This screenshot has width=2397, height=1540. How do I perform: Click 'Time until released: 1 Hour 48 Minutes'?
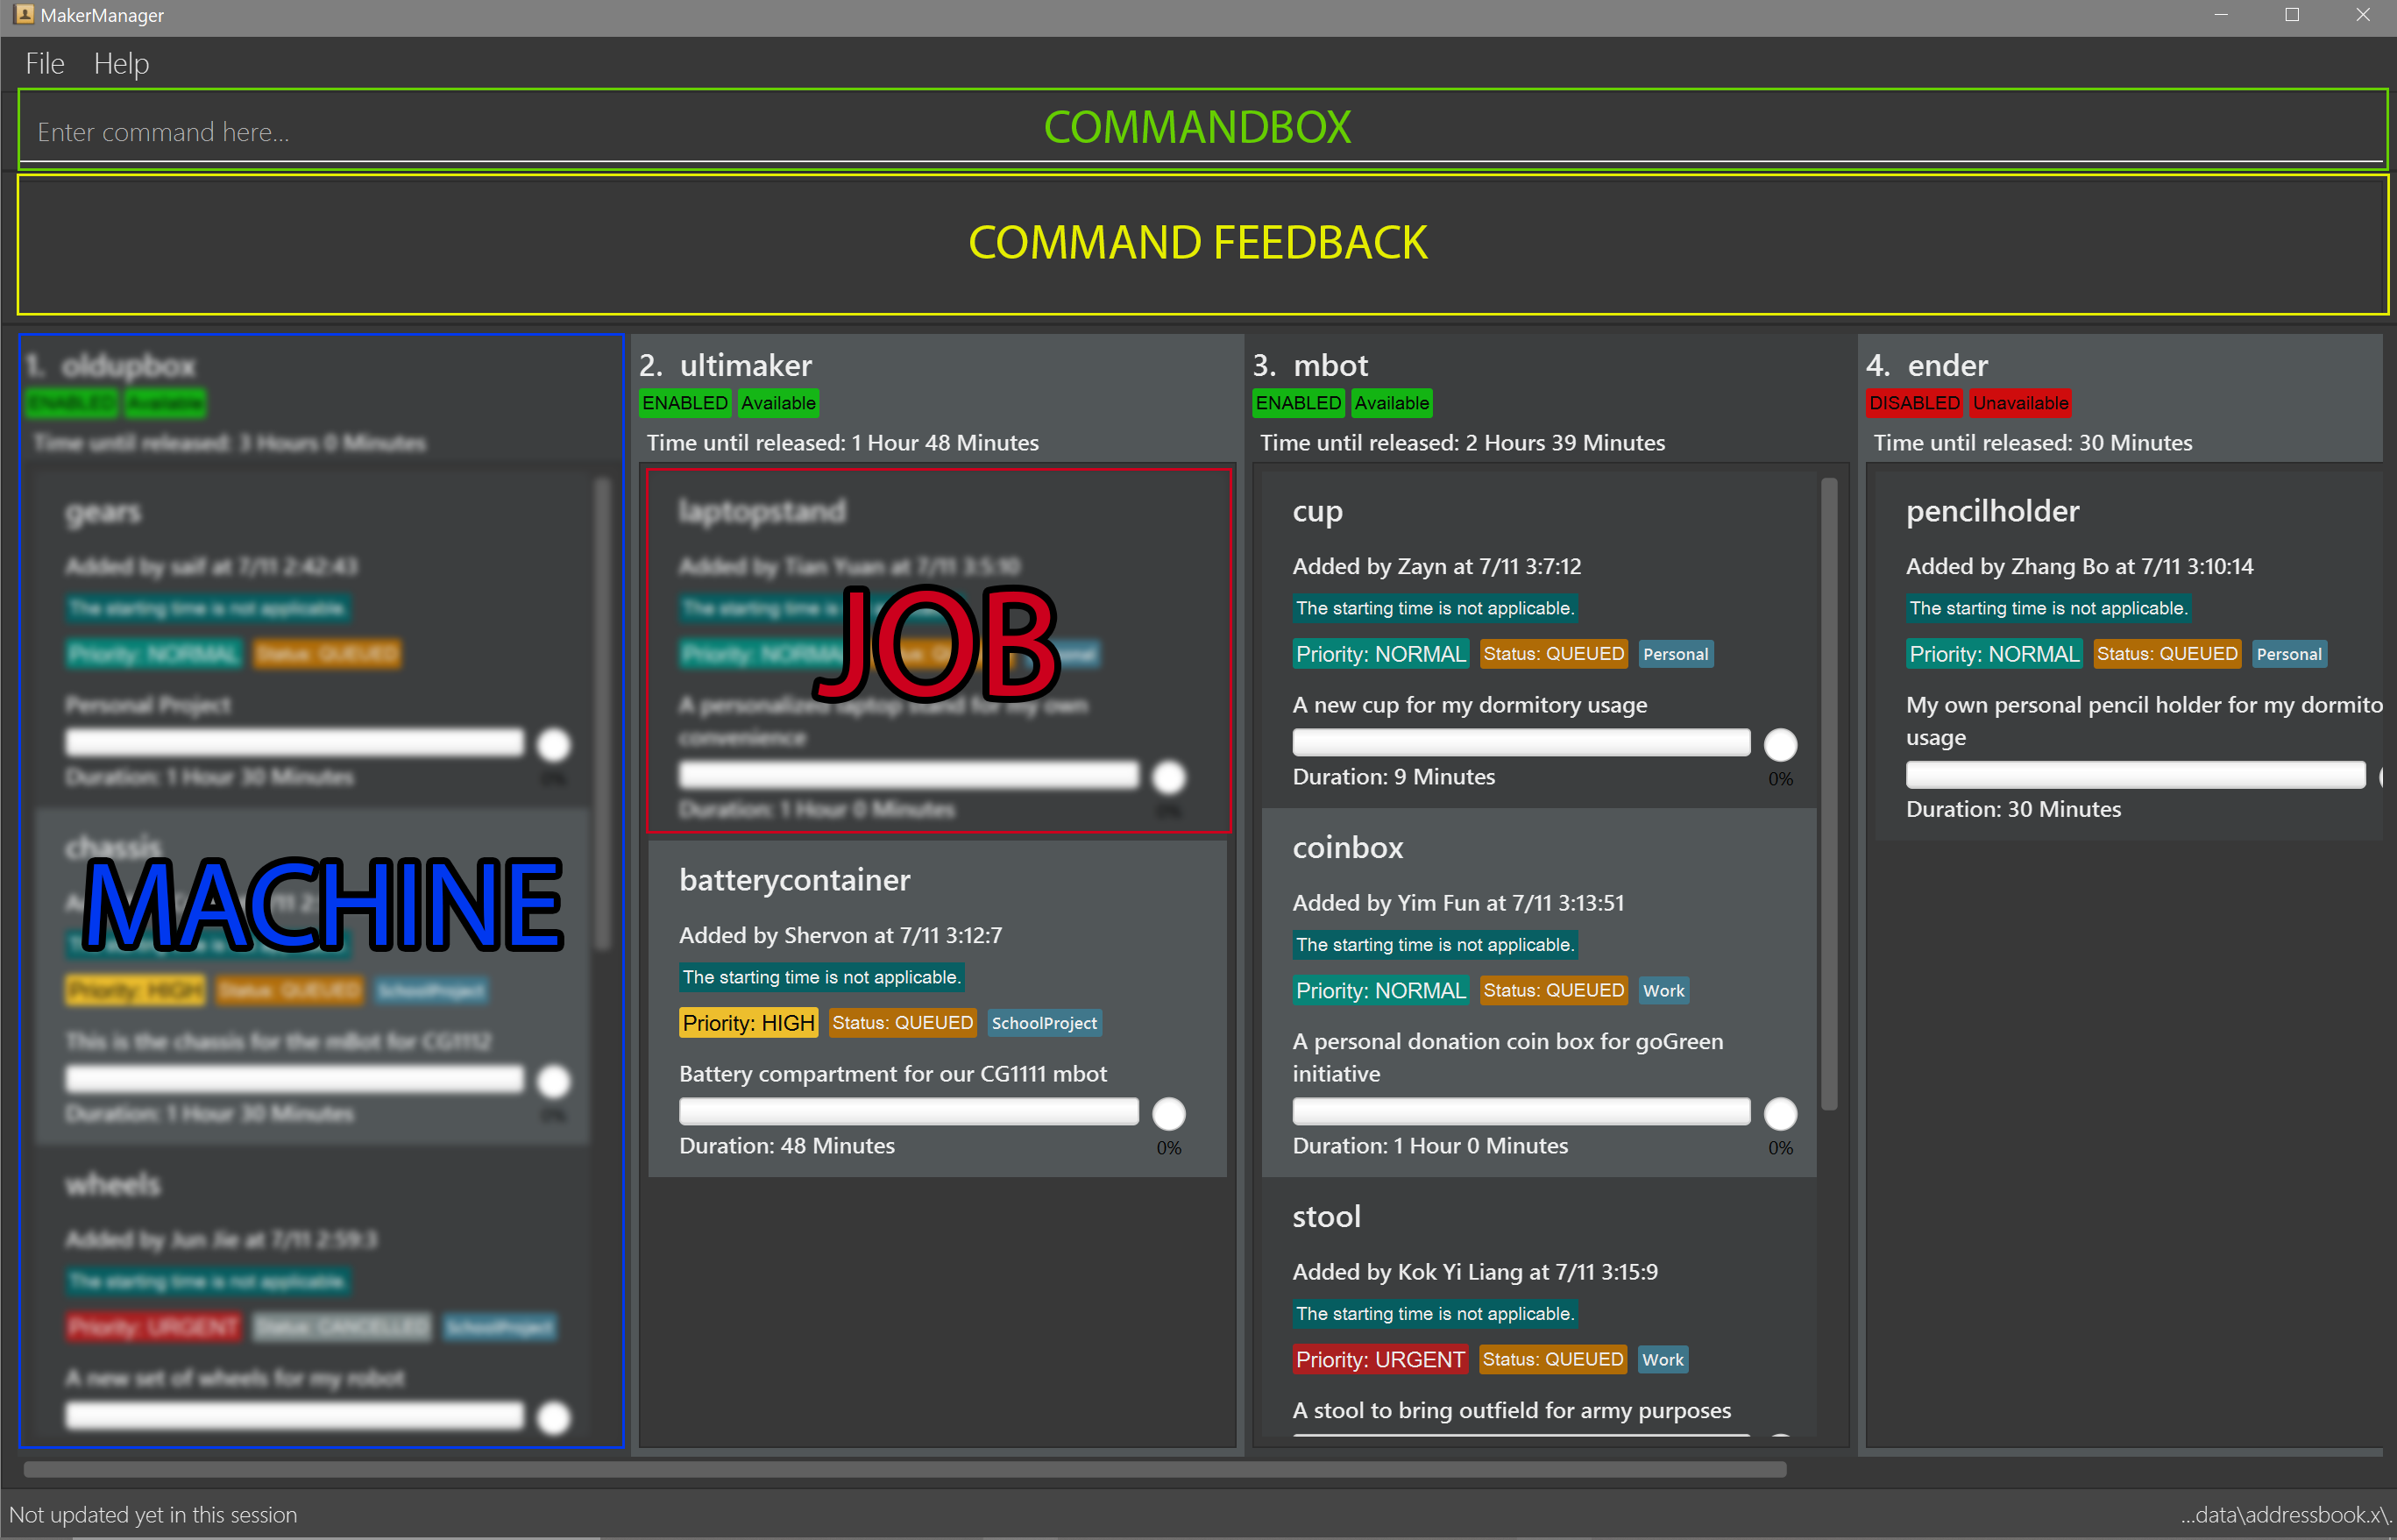(842, 443)
